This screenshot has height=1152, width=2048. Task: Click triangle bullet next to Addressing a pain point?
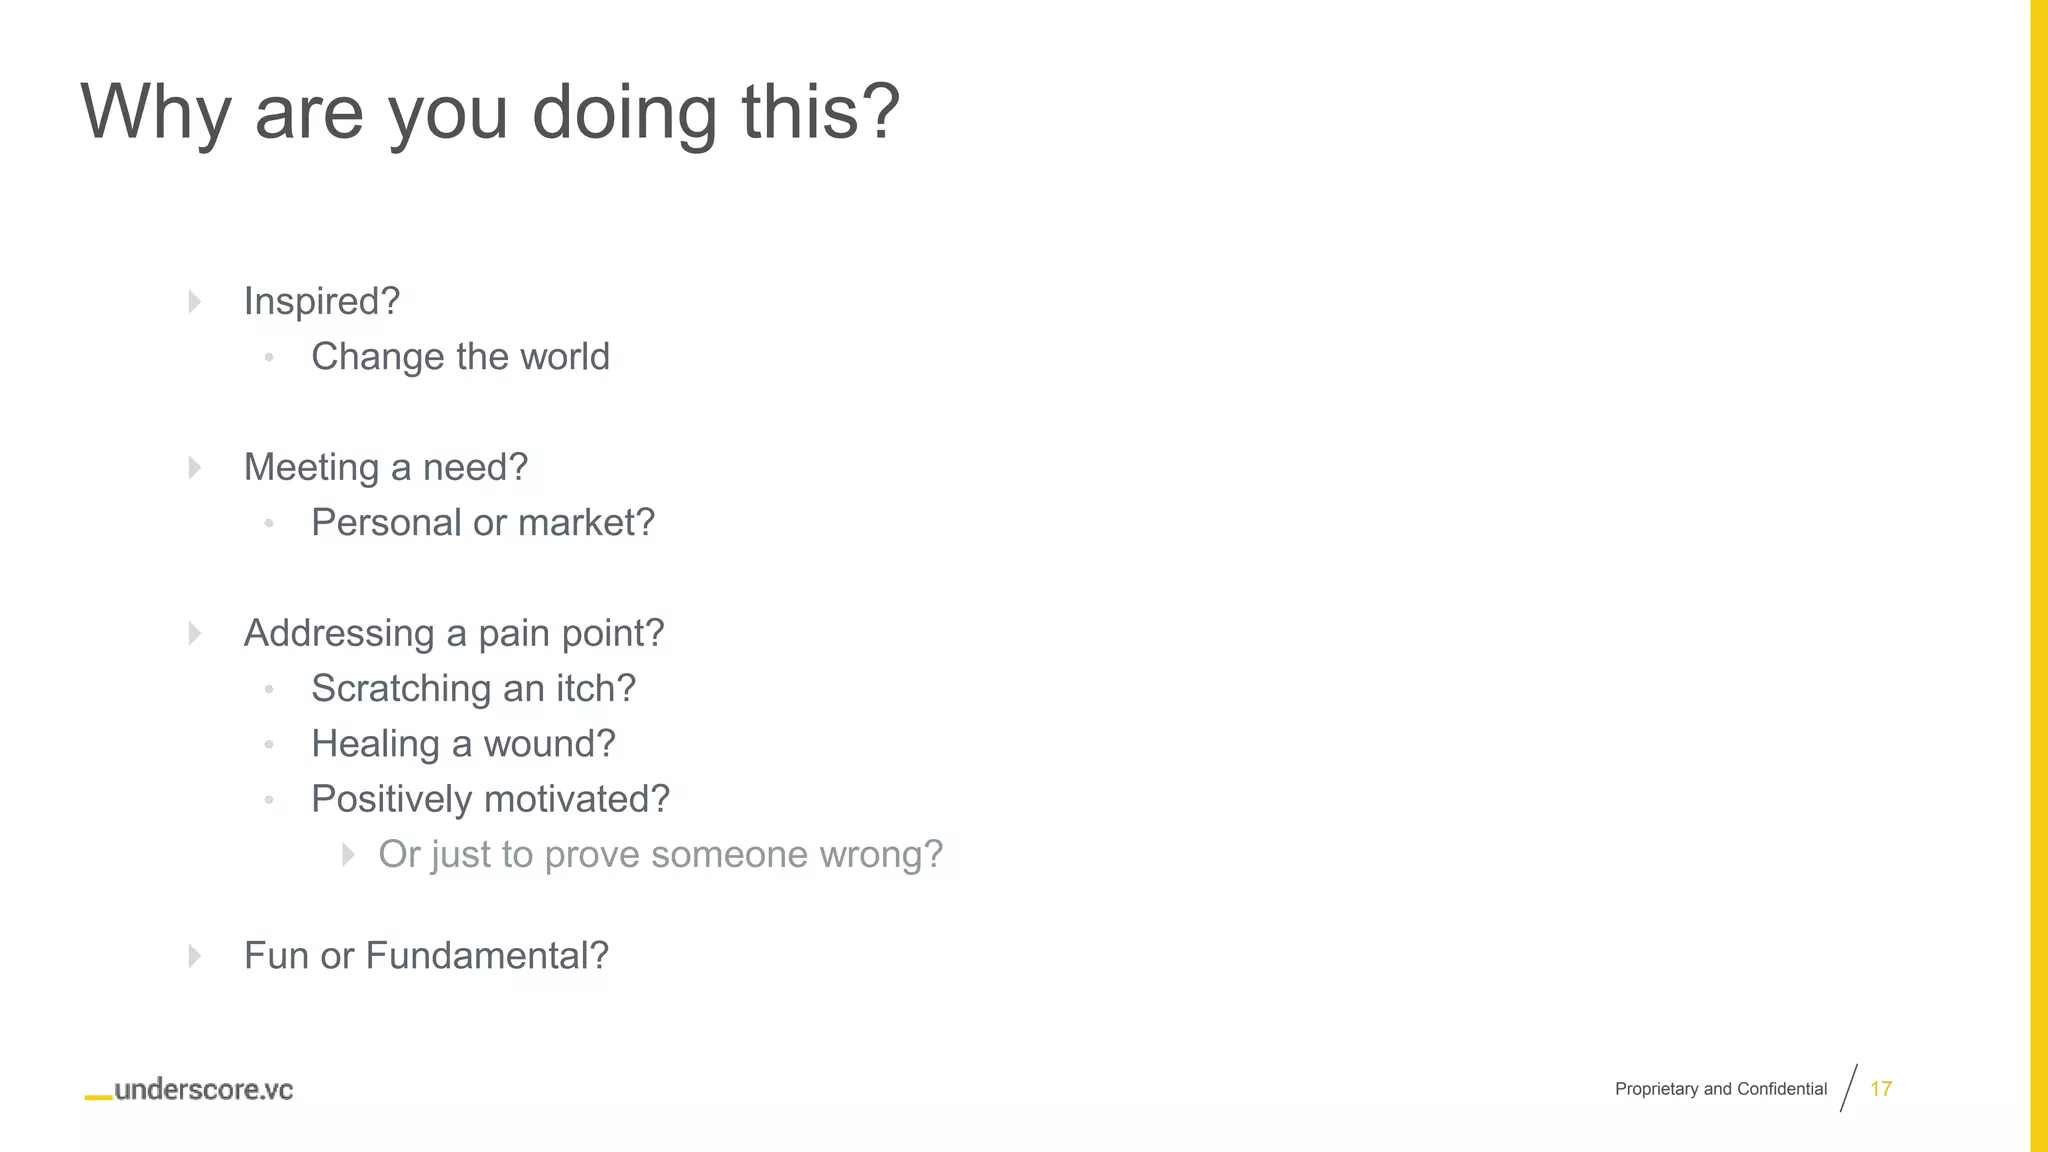click(195, 633)
